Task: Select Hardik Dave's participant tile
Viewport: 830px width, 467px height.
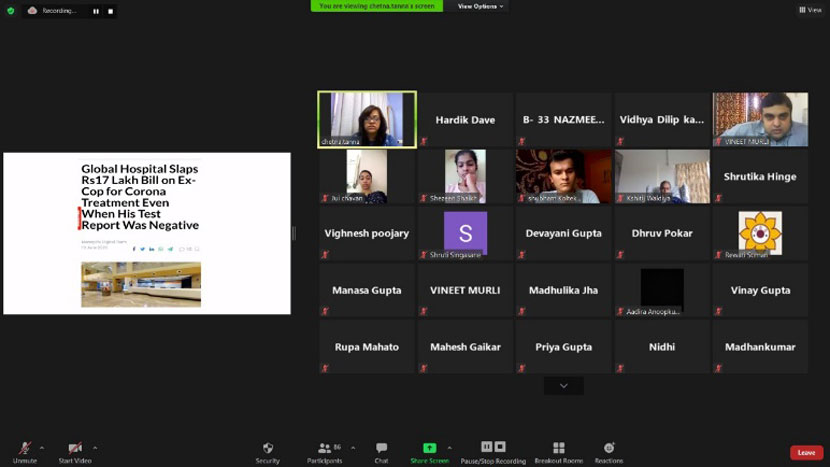Action: (x=465, y=120)
